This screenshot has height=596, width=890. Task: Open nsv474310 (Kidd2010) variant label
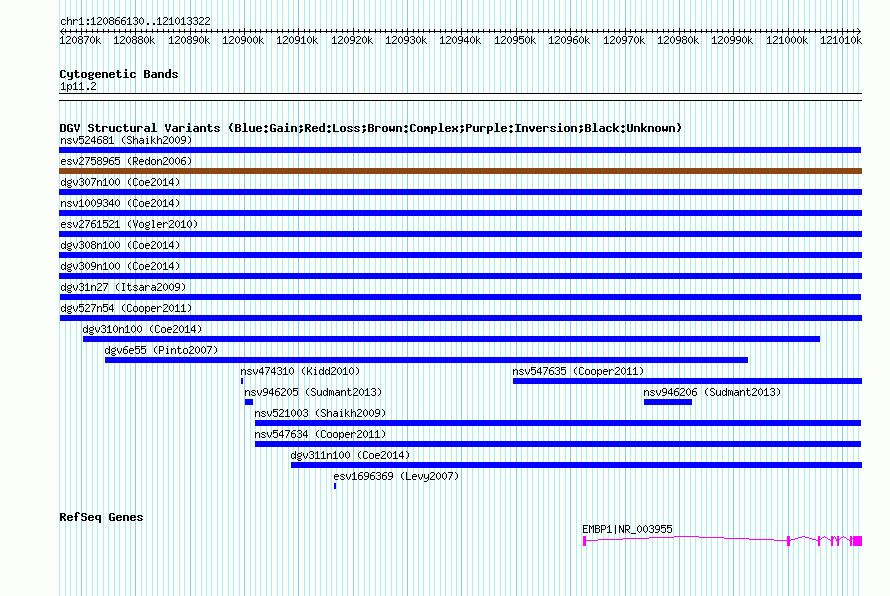(300, 371)
